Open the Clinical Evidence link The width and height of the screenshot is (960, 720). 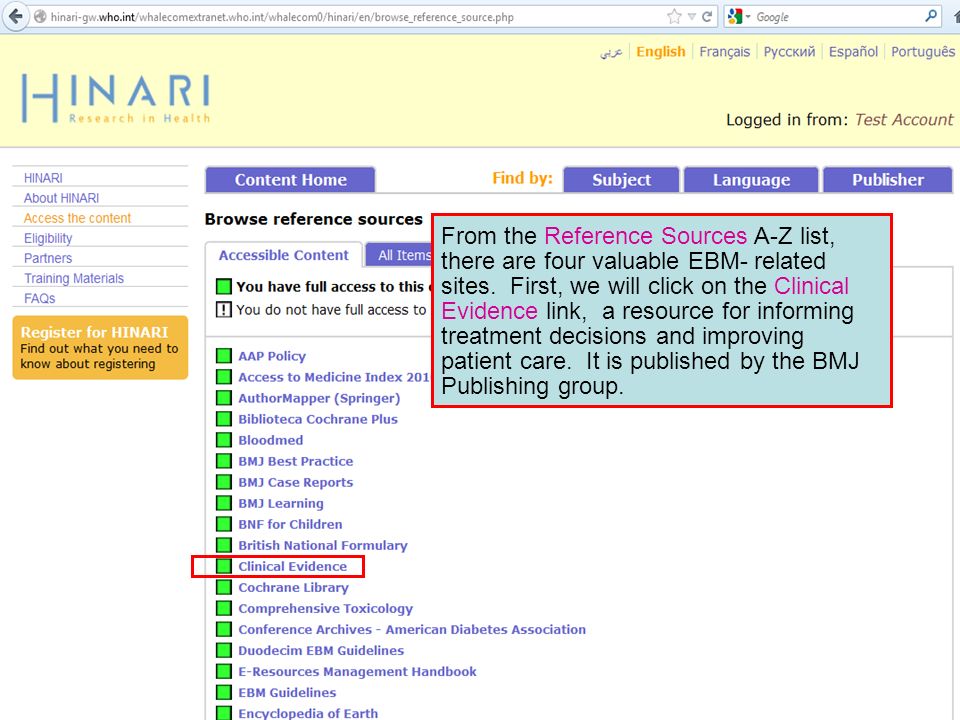tap(293, 566)
